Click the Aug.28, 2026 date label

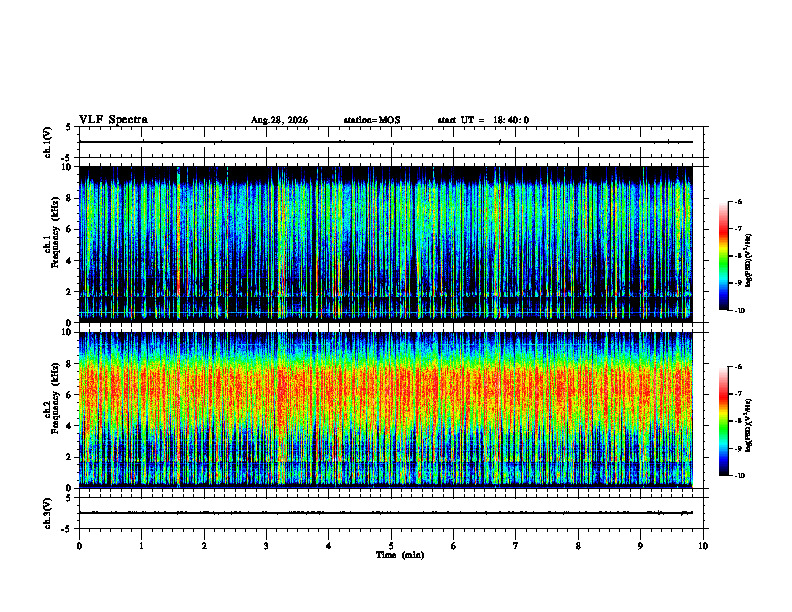click(279, 120)
